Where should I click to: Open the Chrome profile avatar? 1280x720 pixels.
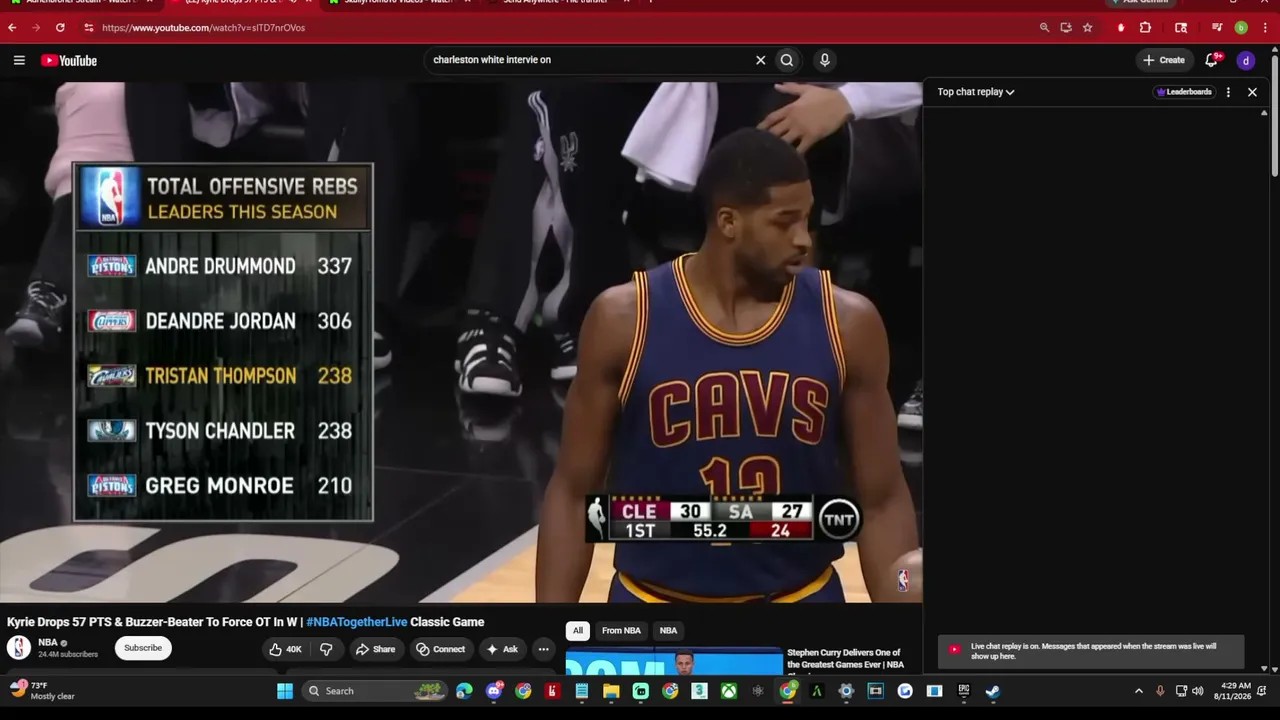click(x=1241, y=28)
